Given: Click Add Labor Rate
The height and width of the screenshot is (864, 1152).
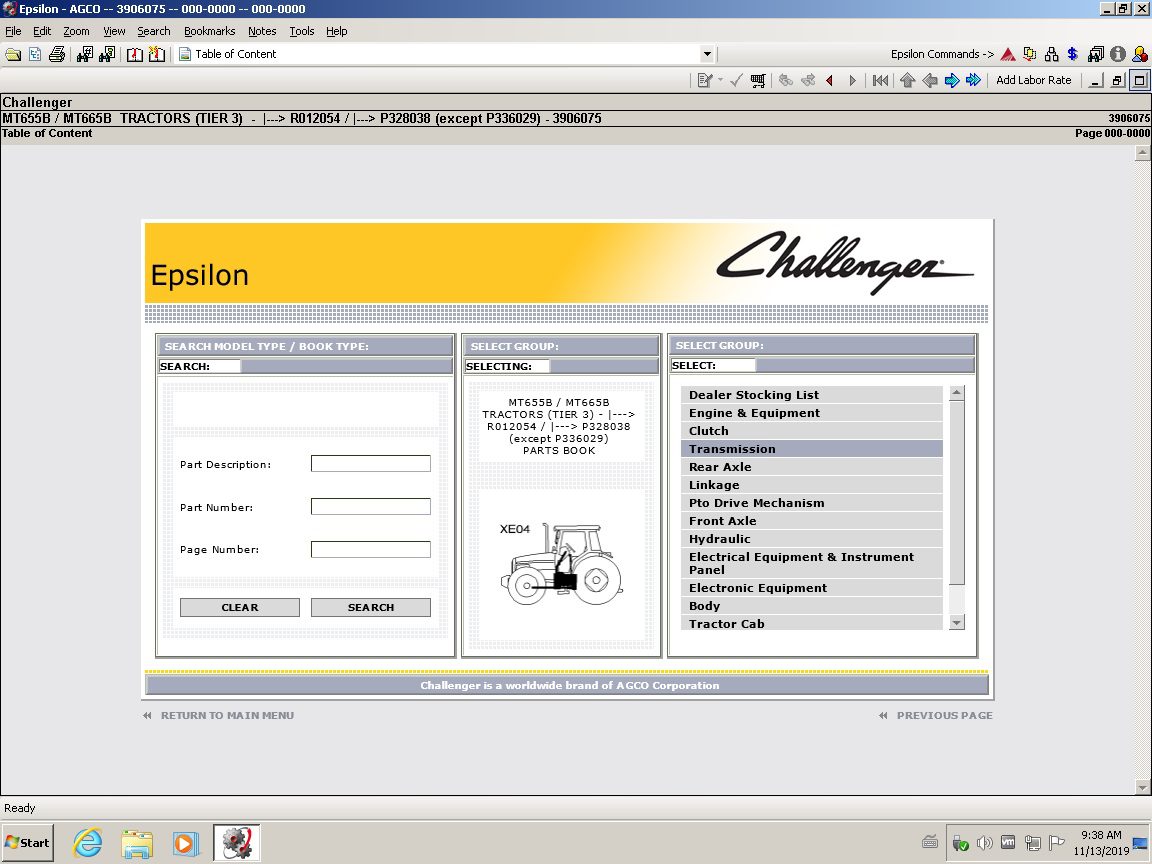Looking at the screenshot, I should [1033, 80].
